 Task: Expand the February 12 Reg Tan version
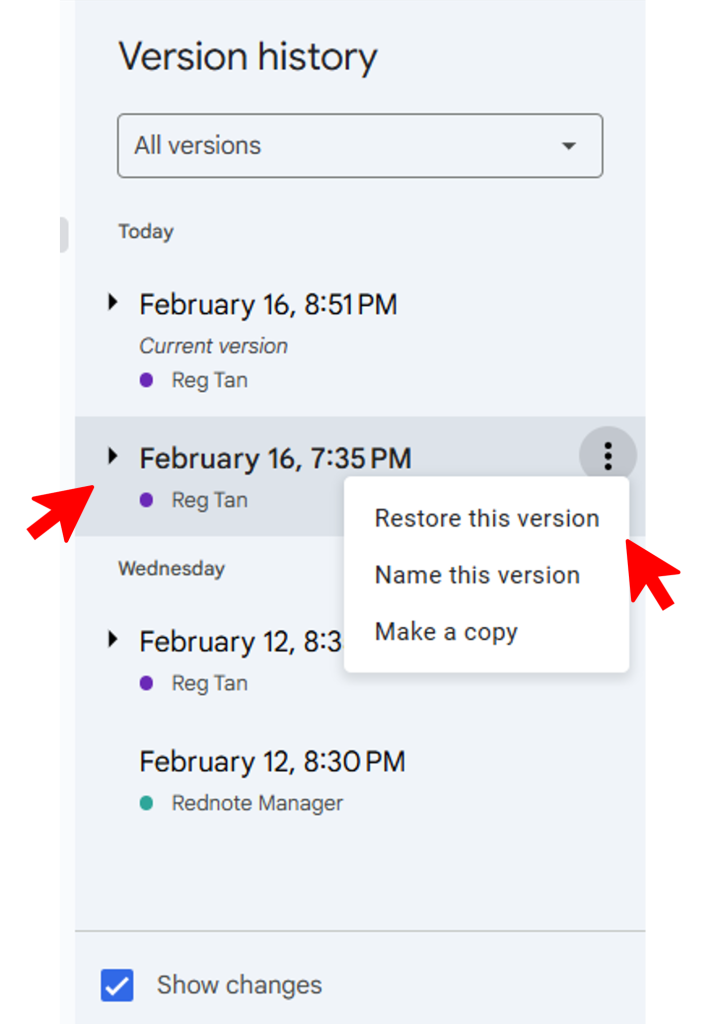pyautogui.click(x=112, y=639)
